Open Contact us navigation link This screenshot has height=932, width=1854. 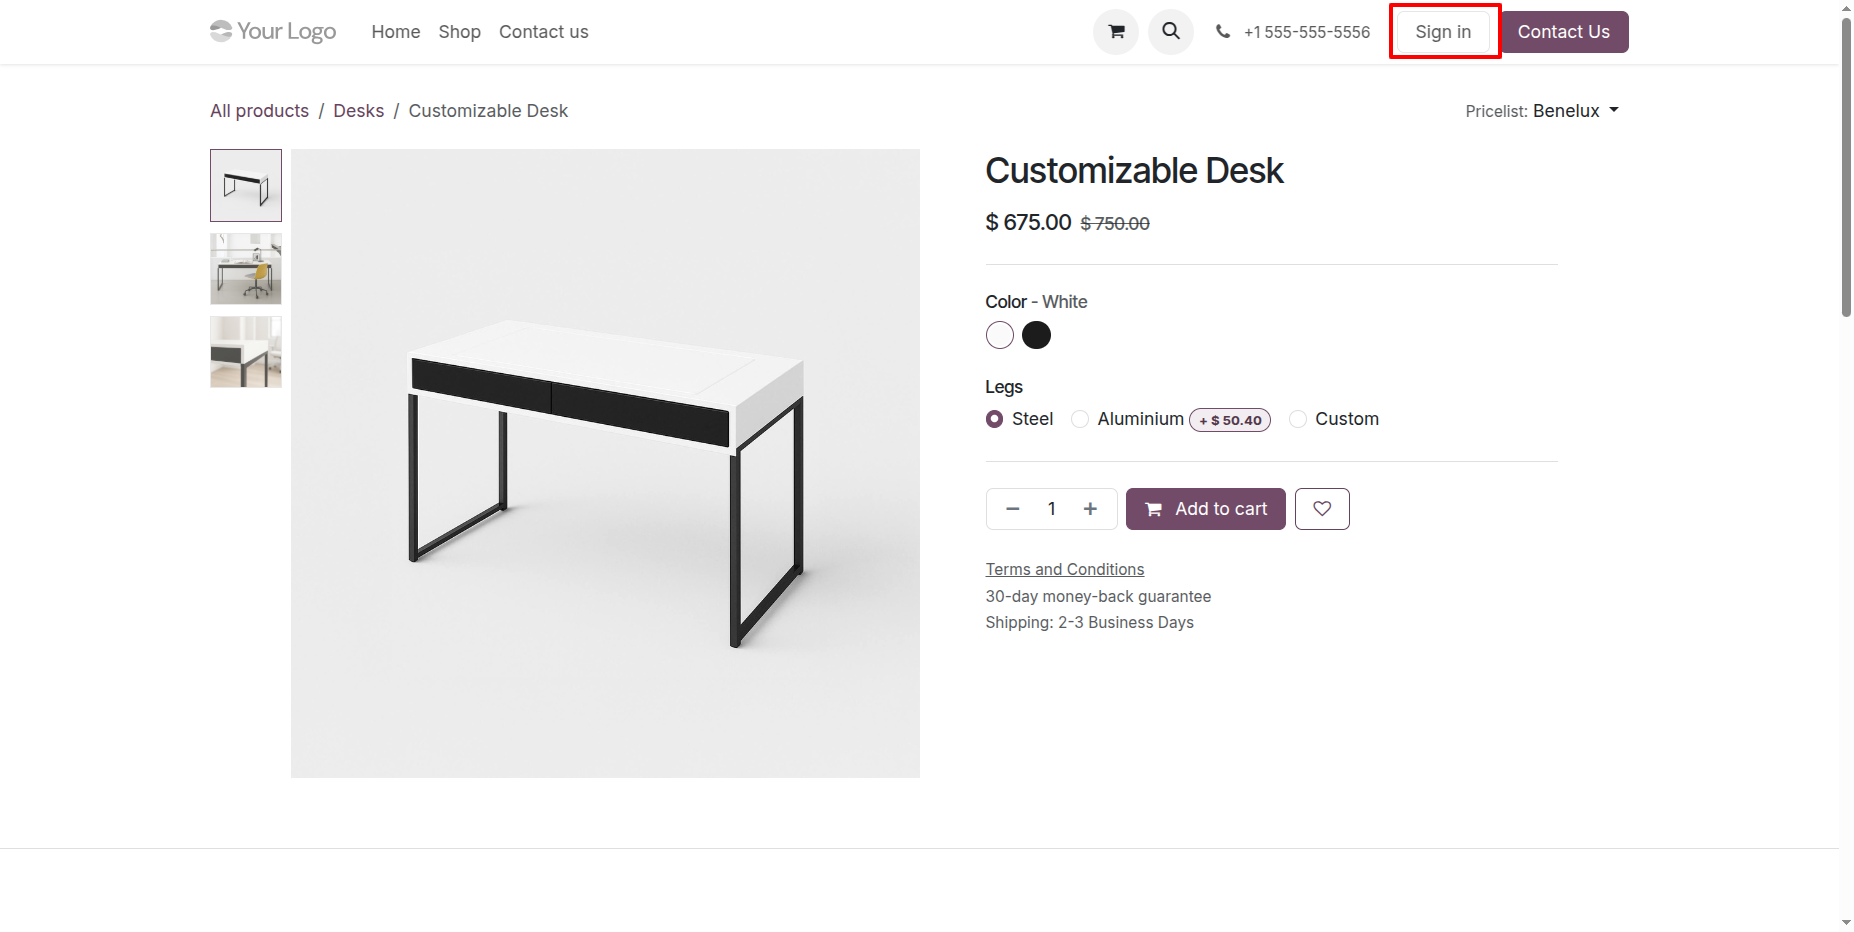[543, 32]
